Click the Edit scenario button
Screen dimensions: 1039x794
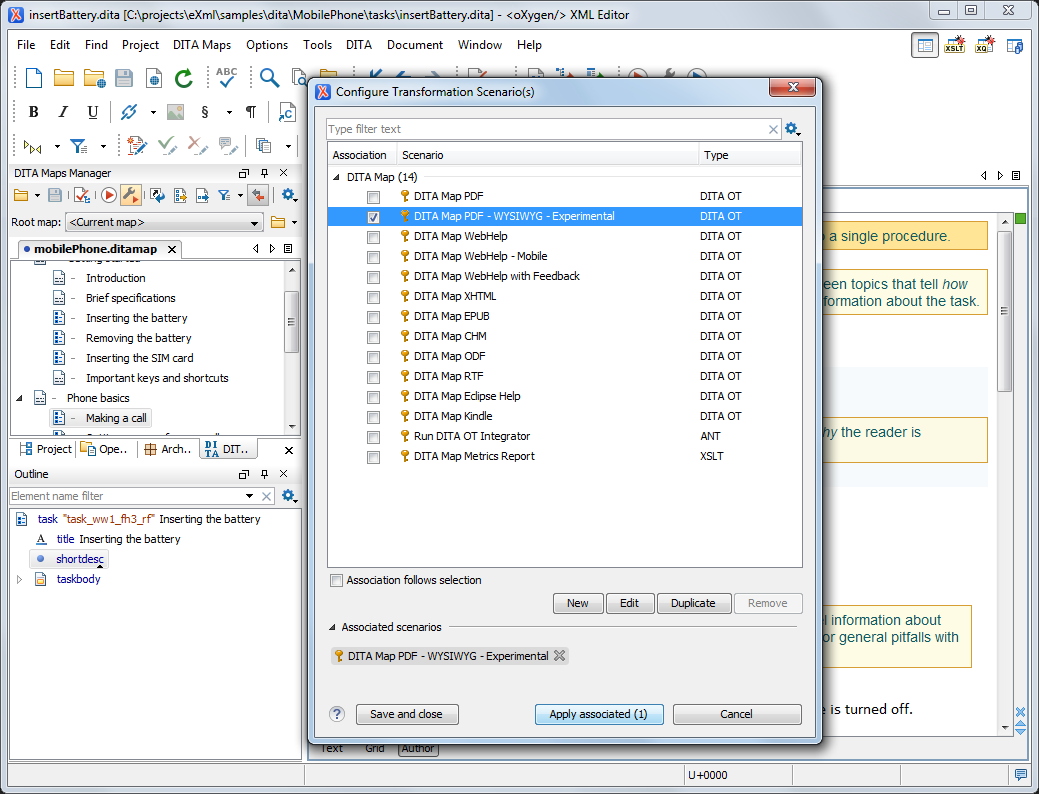pos(629,603)
